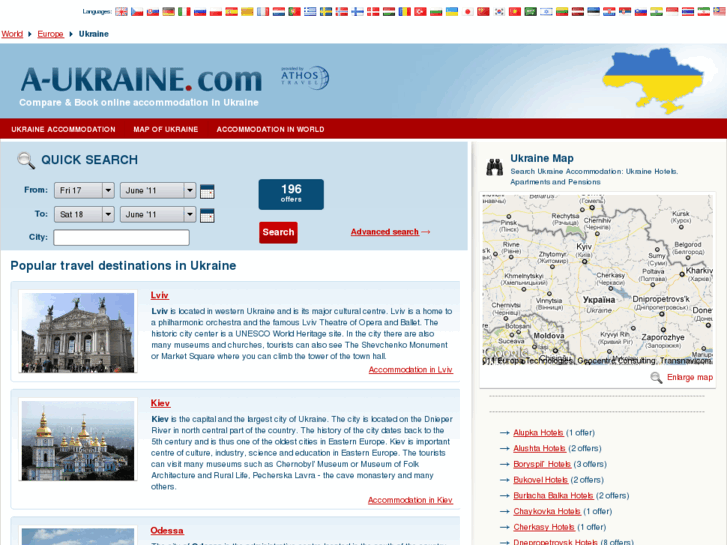Select the Norwegian flag language
Viewport: 727px width, 545px height.
coord(342,12)
